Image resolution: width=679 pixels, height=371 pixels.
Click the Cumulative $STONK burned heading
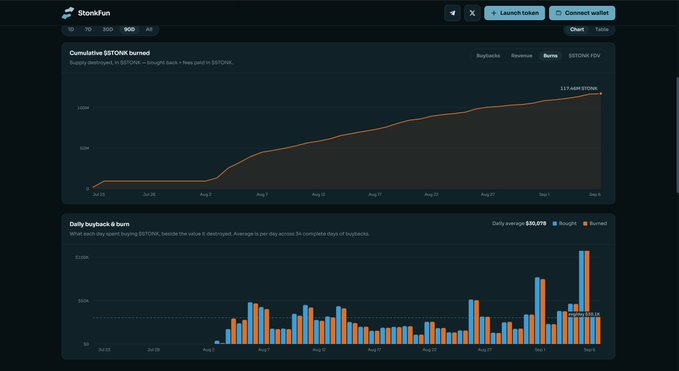(x=110, y=53)
